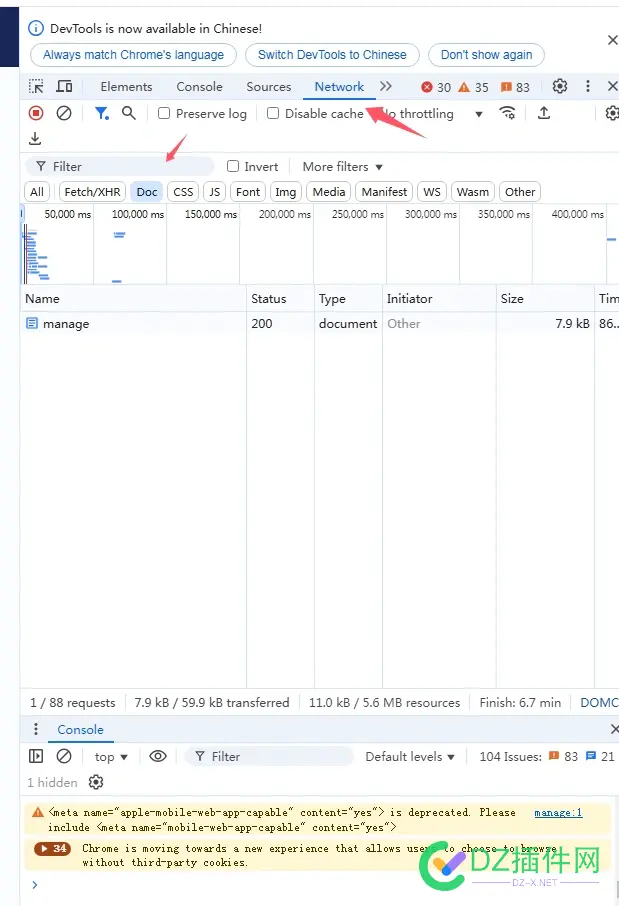
Task: Click the inspect element picker icon
Action: point(36,87)
